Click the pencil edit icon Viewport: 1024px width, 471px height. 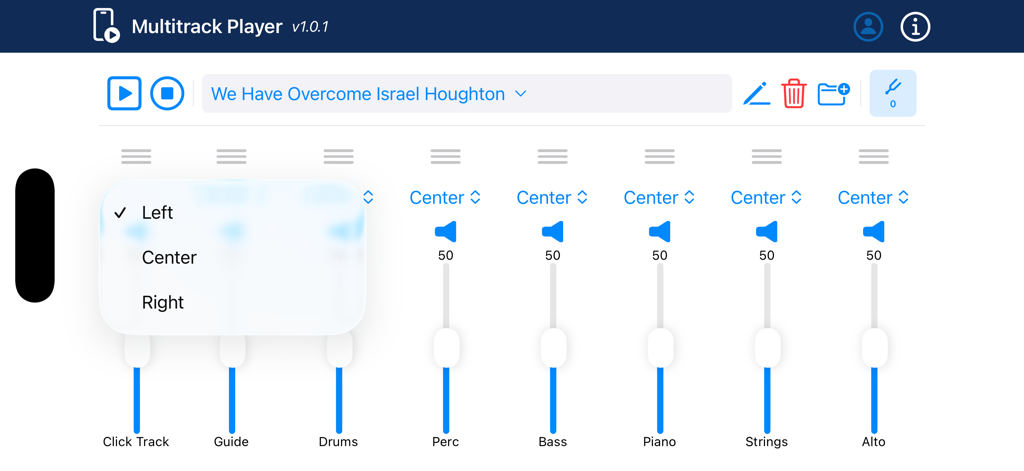[x=756, y=94]
